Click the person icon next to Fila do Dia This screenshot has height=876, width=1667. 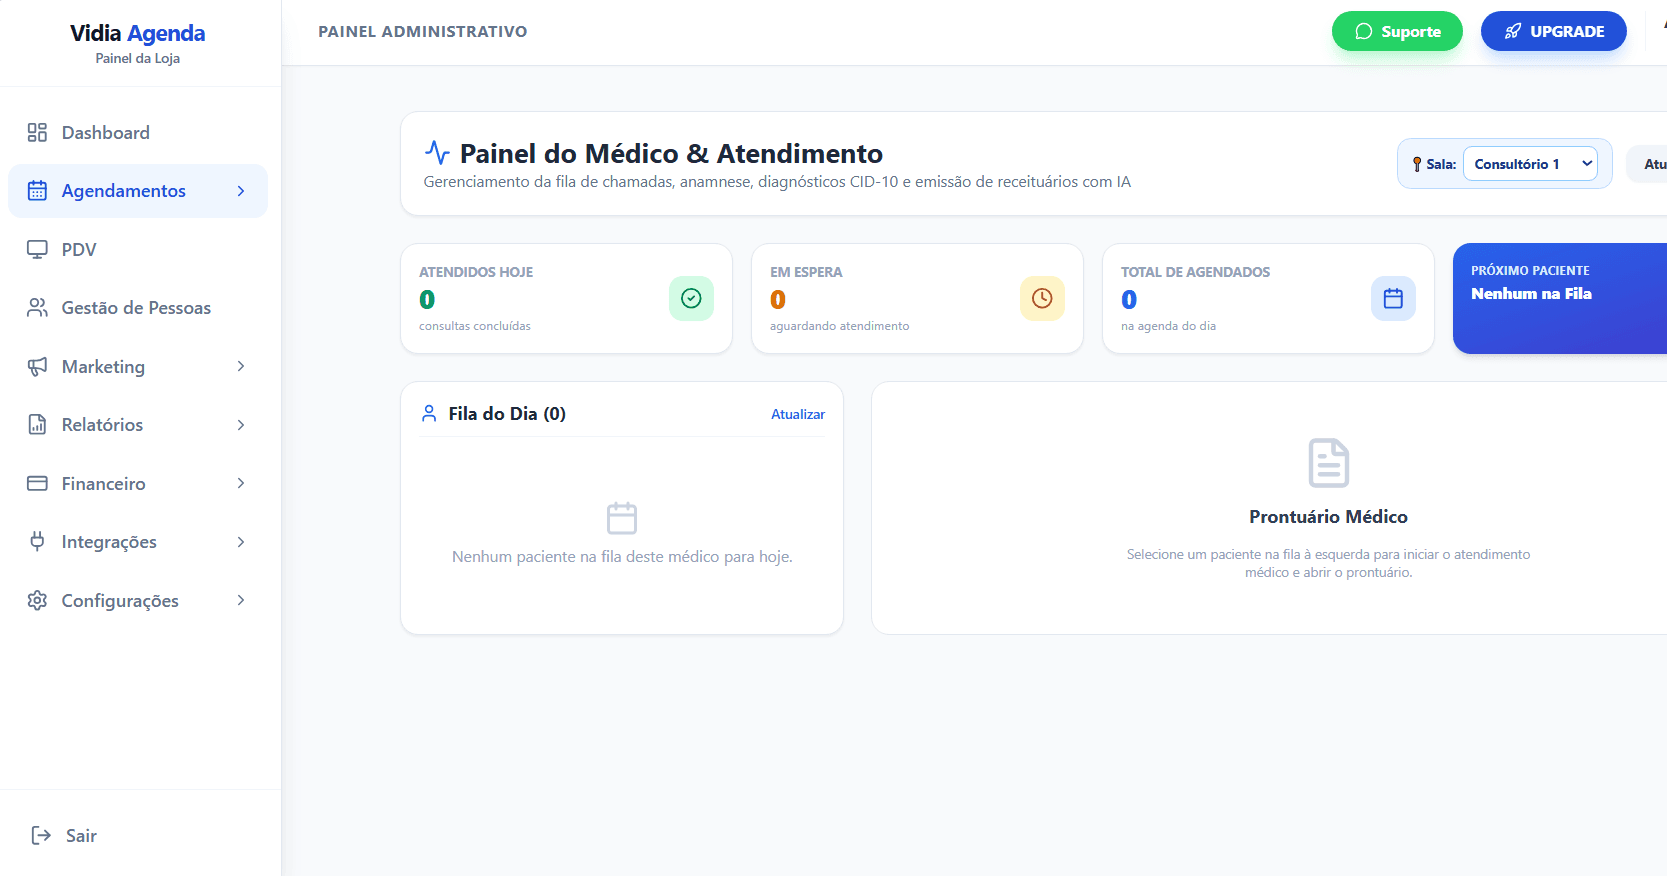tap(429, 413)
